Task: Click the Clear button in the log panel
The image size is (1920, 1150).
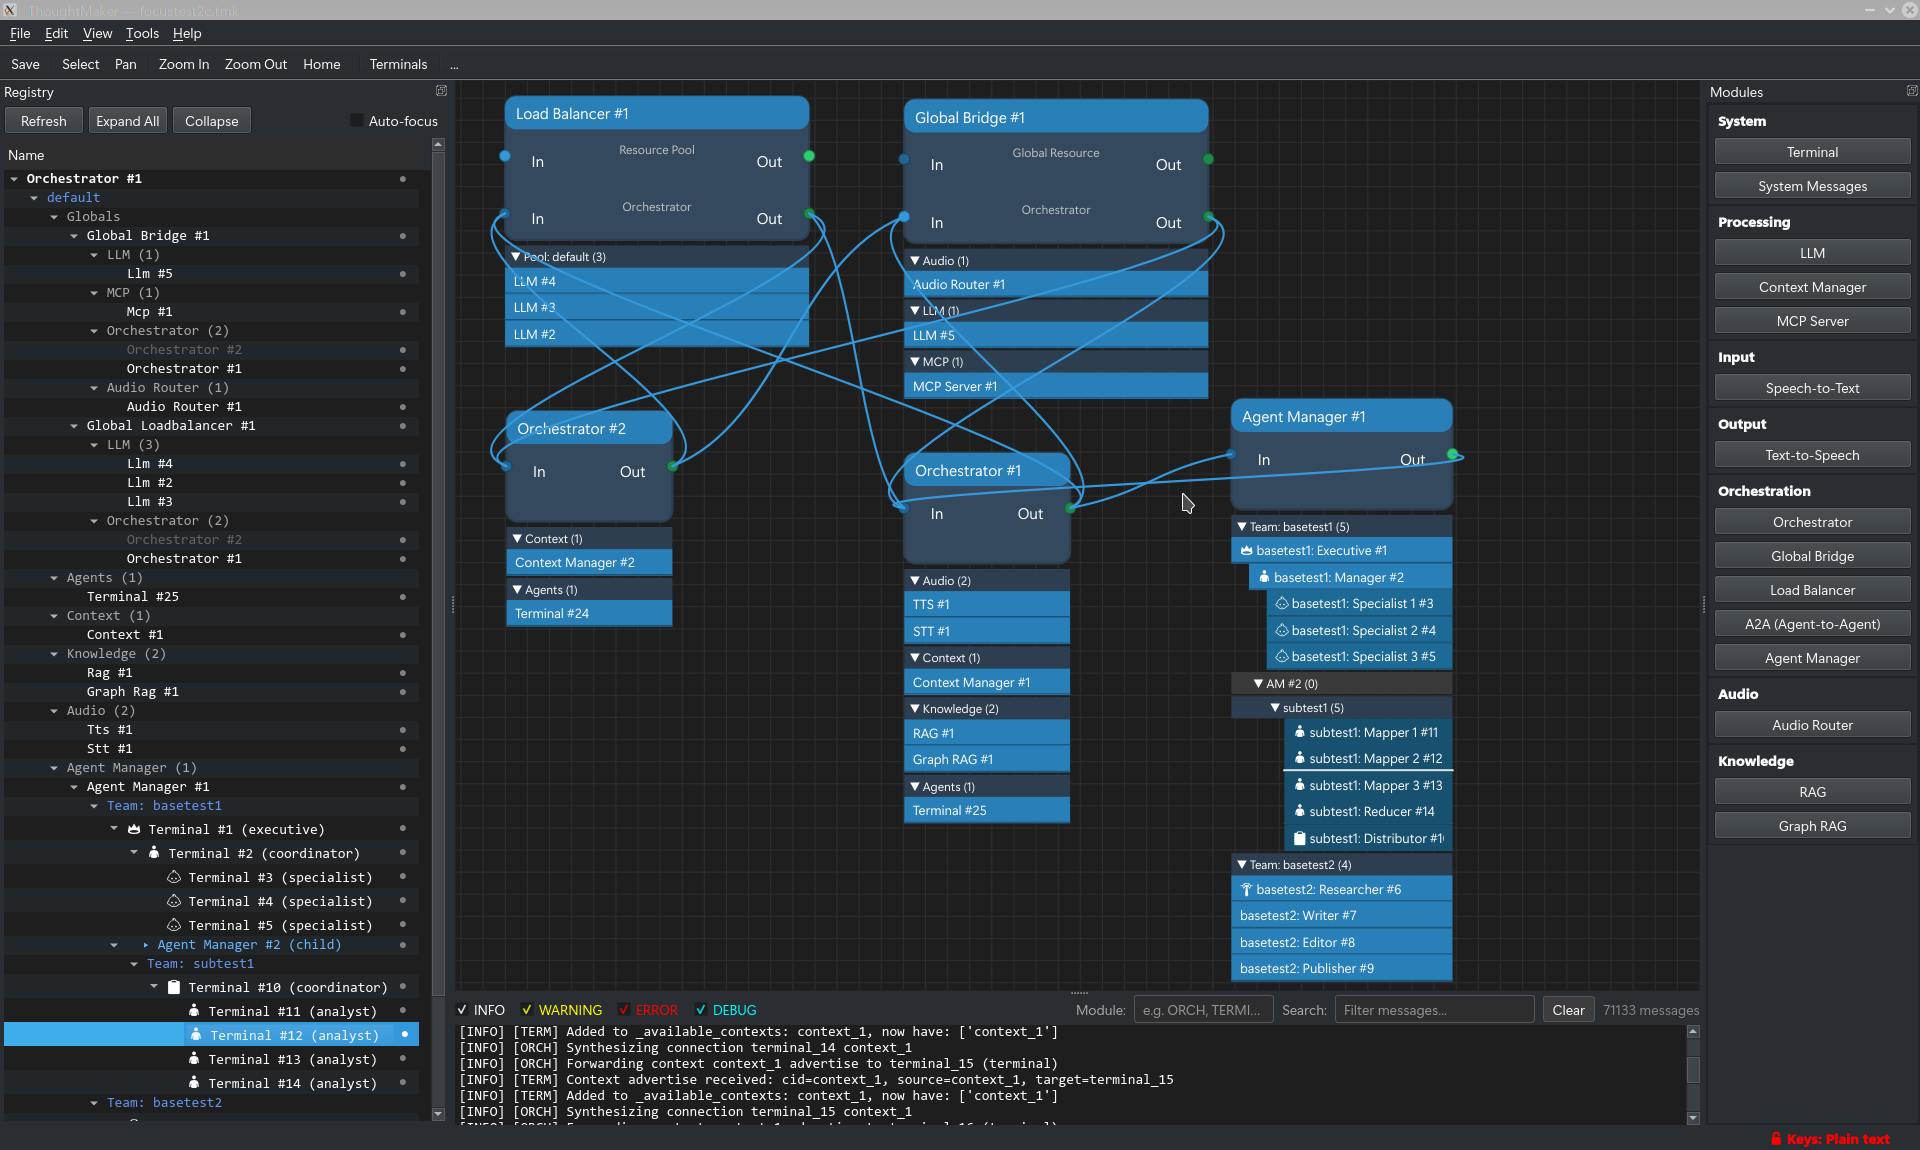Action: pyautogui.click(x=1567, y=1010)
